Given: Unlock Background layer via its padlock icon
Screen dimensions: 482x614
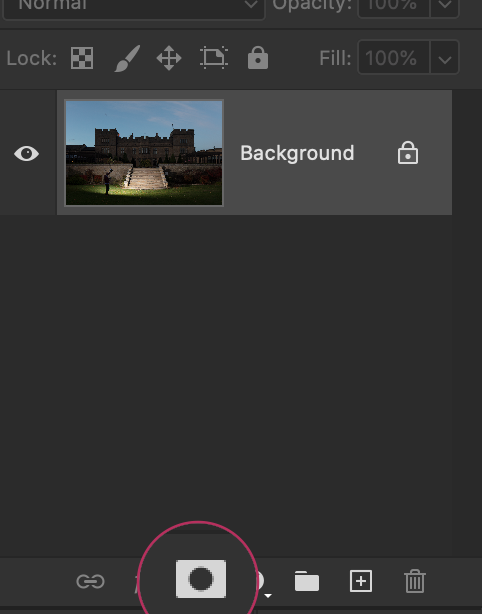Looking at the screenshot, I should [408, 153].
